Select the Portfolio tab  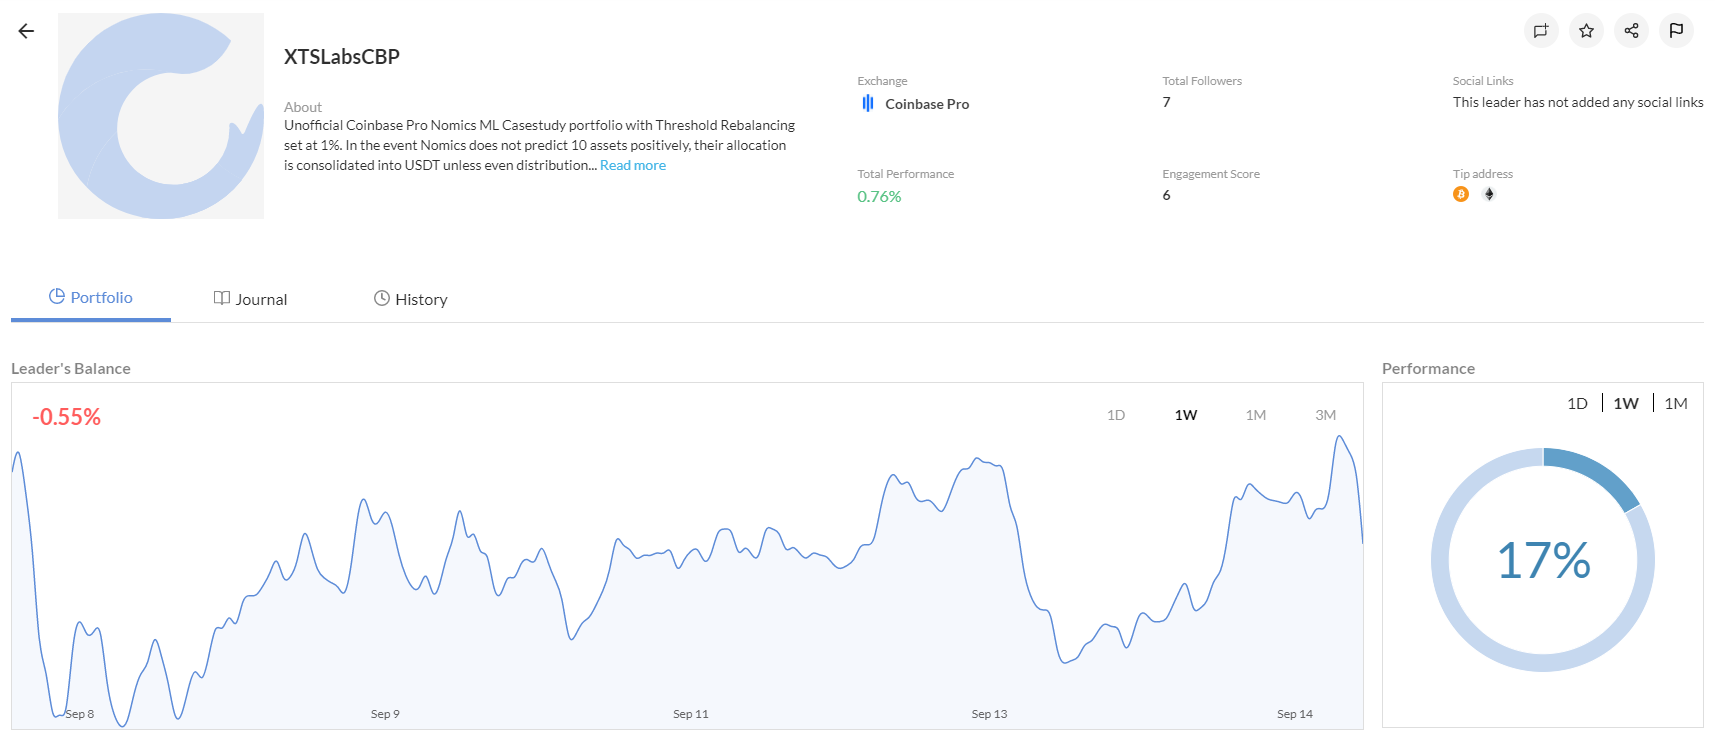coord(91,298)
